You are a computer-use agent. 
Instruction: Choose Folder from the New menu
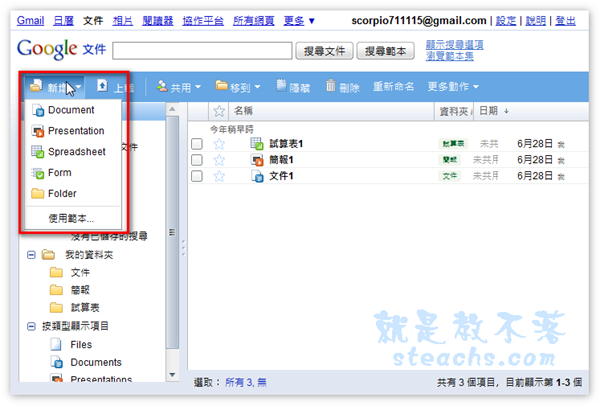(62, 194)
